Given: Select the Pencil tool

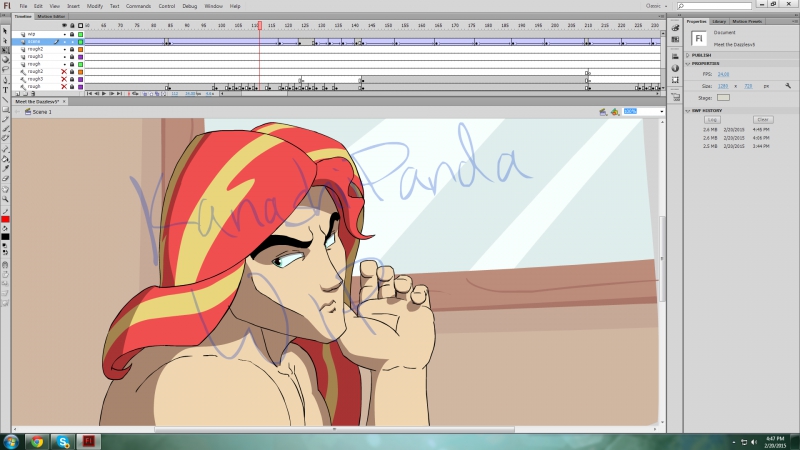Looking at the screenshot, I should [5, 119].
